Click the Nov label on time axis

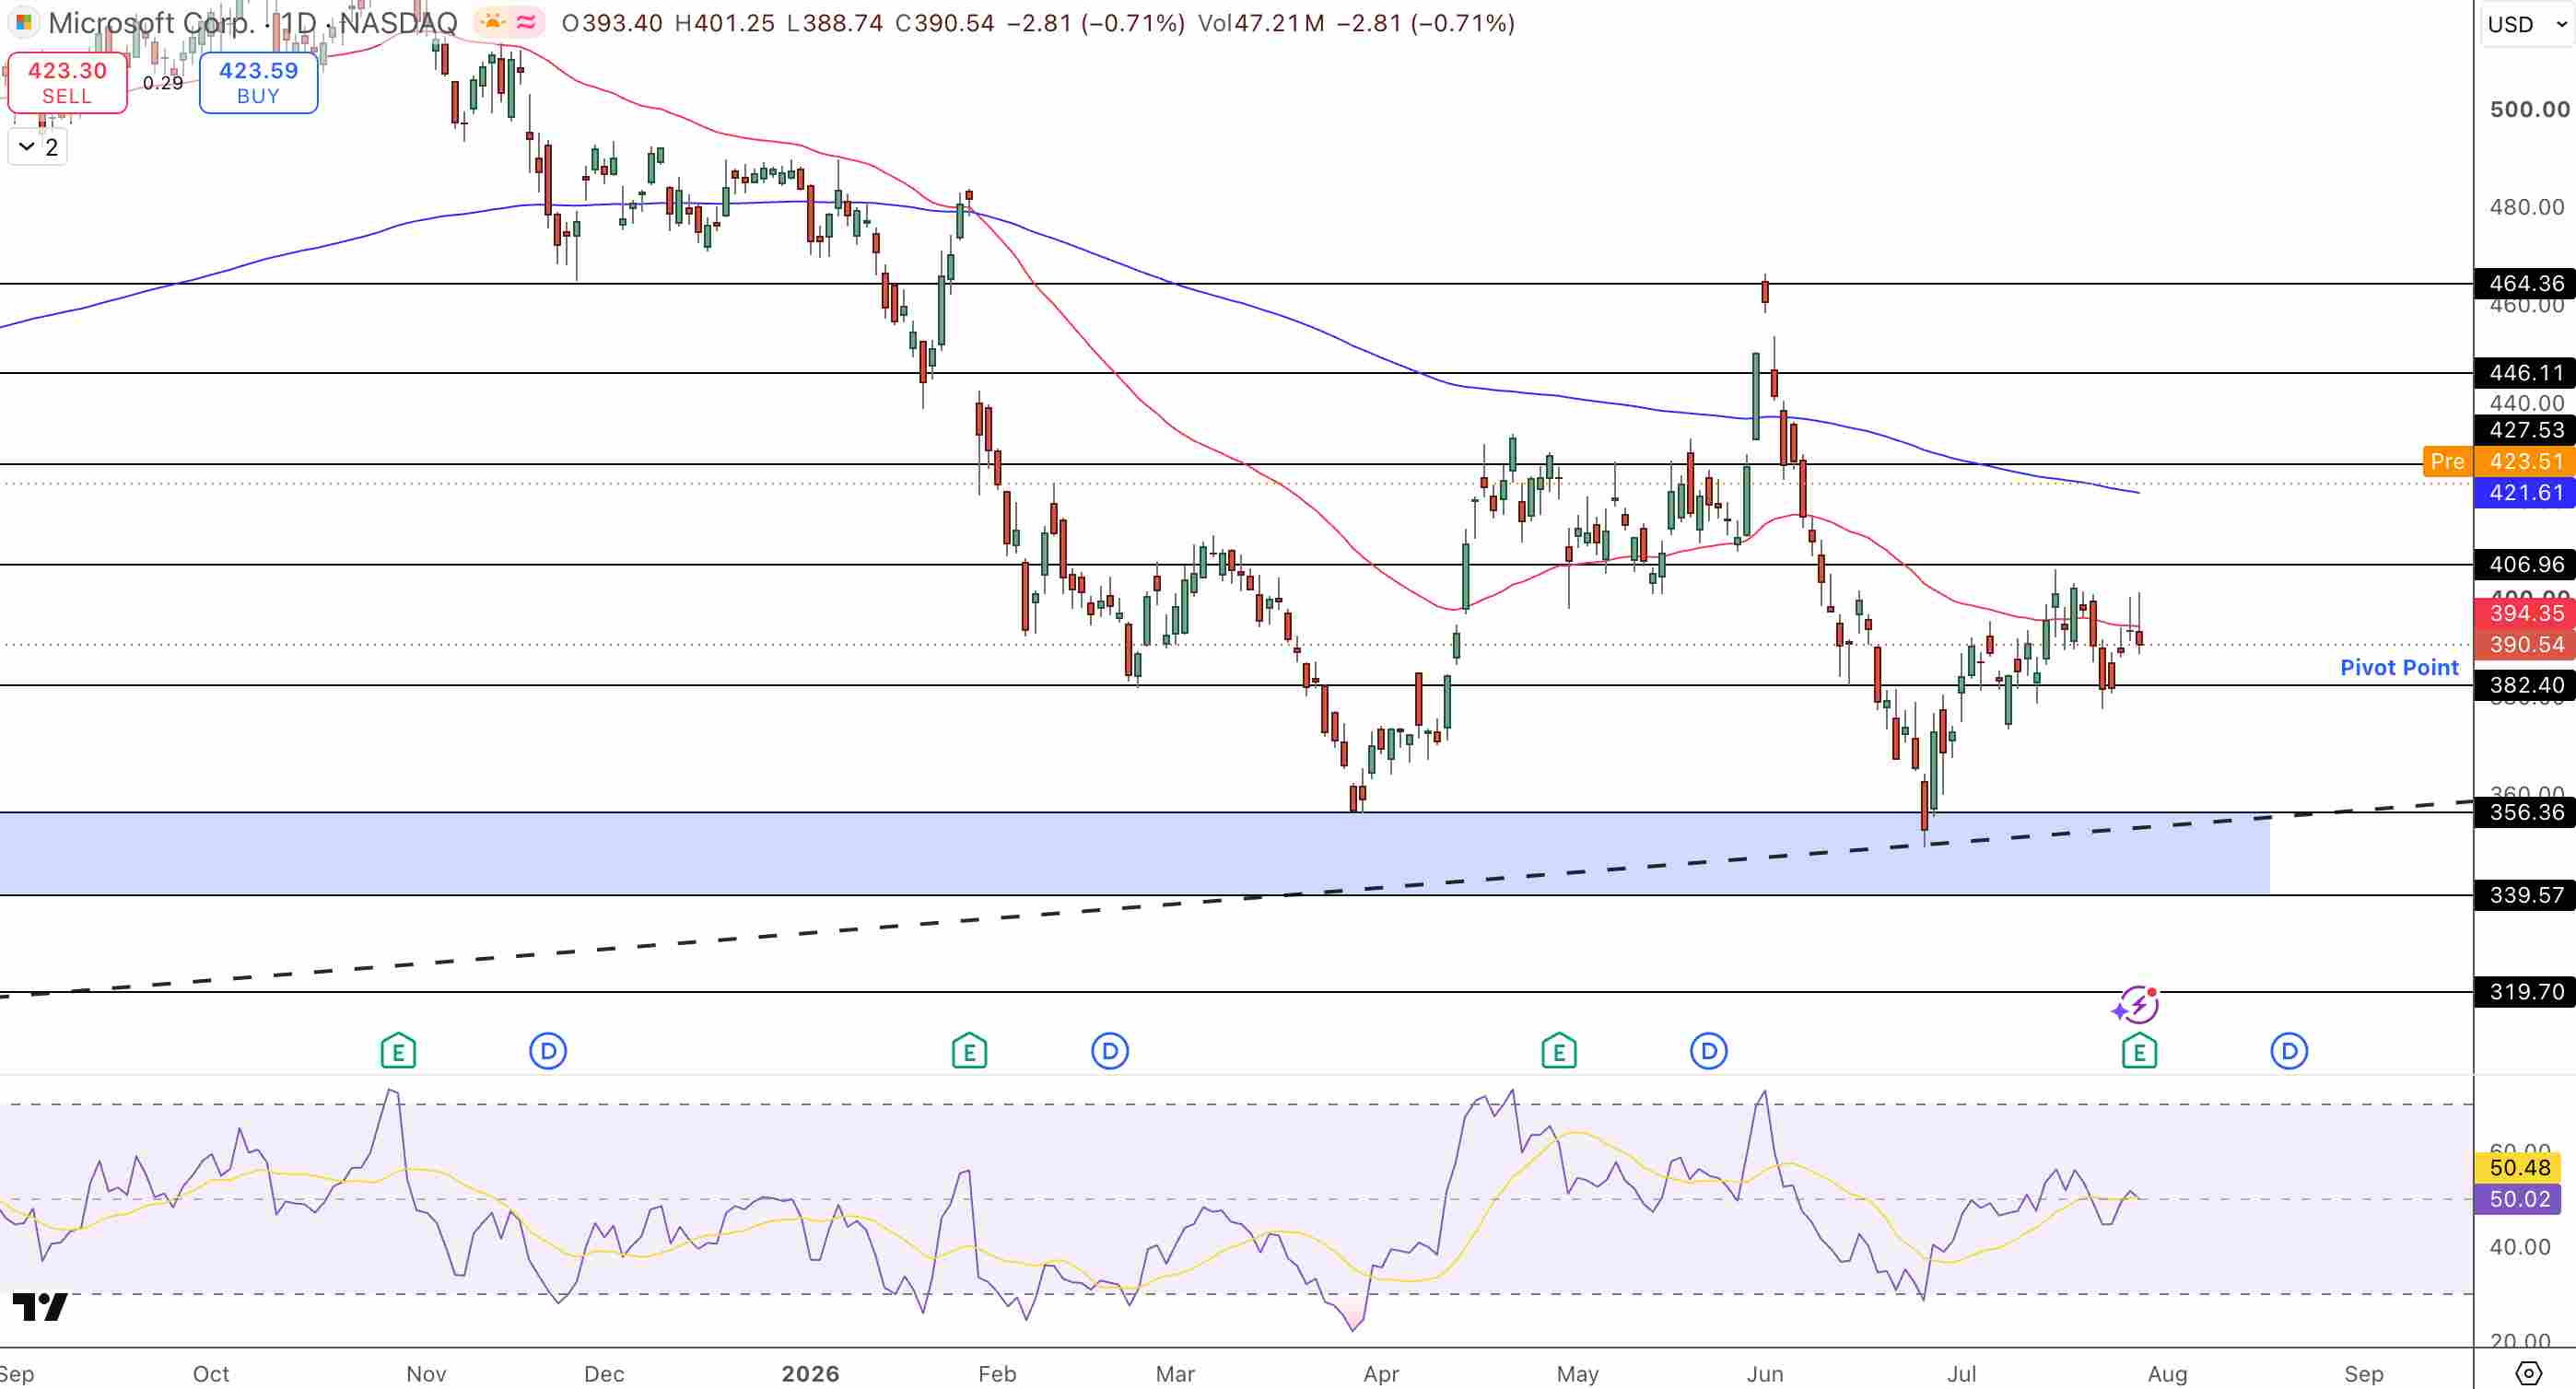(x=426, y=1373)
